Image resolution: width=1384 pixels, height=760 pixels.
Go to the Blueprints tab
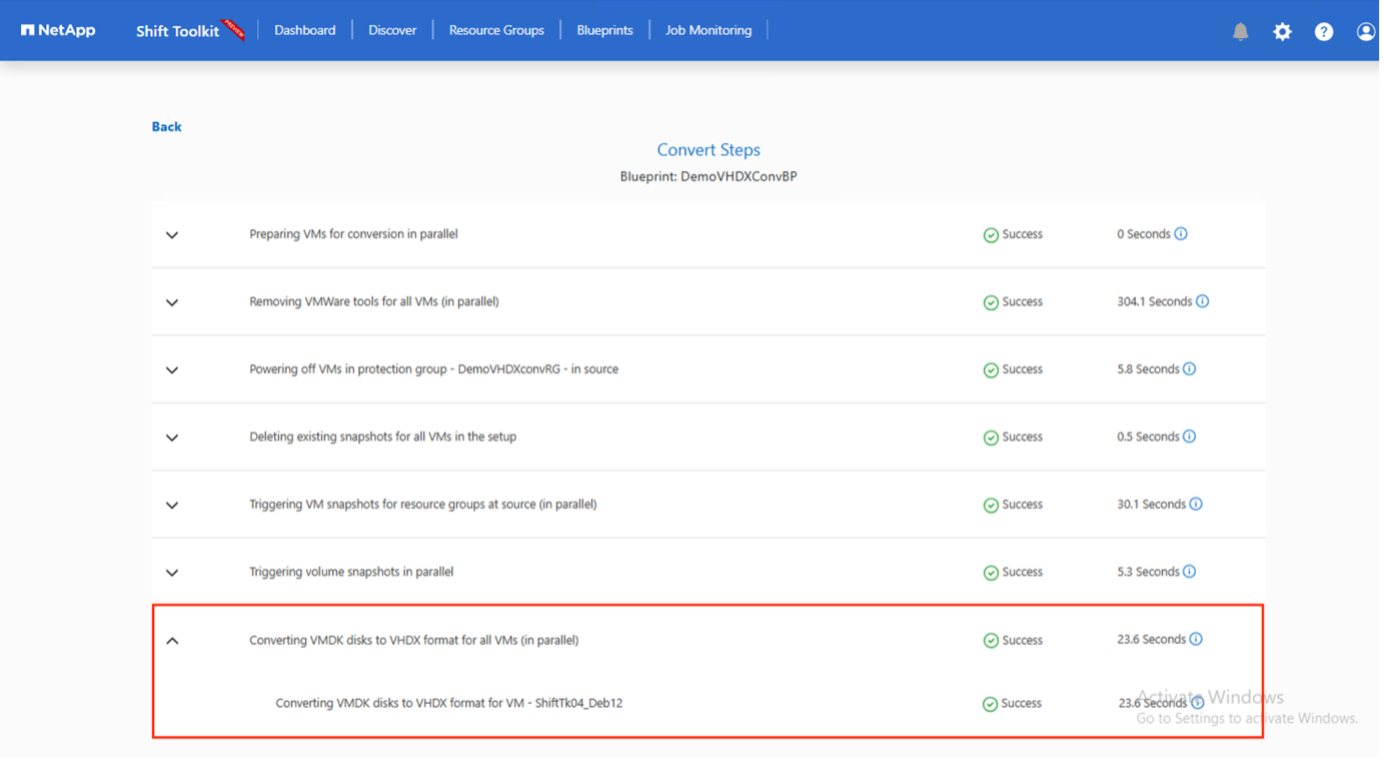pos(604,30)
